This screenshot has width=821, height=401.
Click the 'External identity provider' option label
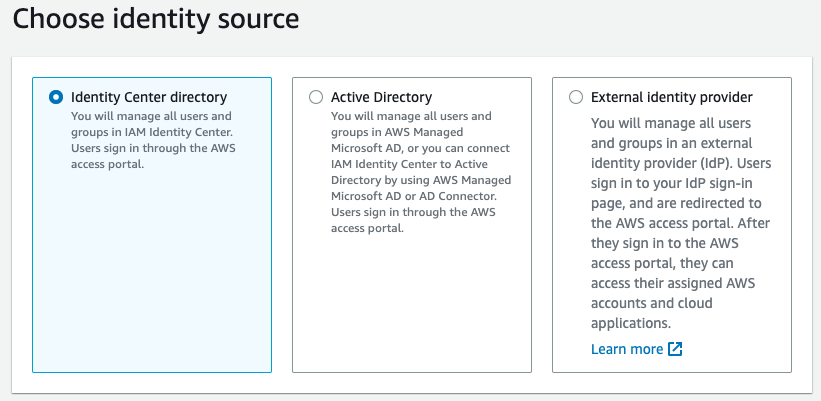click(x=671, y=98)
